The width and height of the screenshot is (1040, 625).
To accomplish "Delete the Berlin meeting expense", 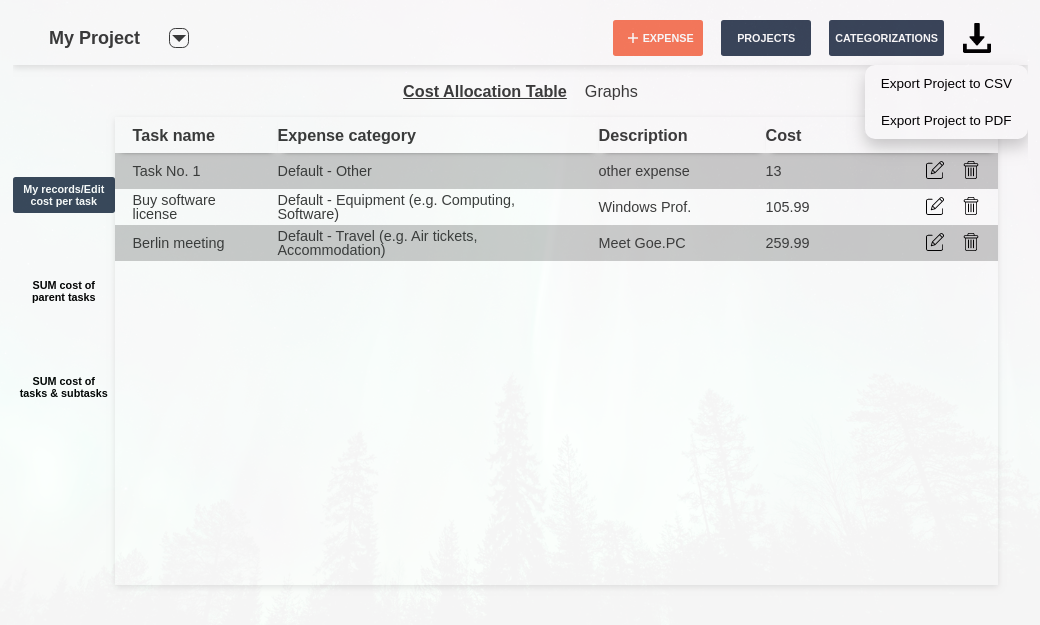I will click(x=971, y=242).
